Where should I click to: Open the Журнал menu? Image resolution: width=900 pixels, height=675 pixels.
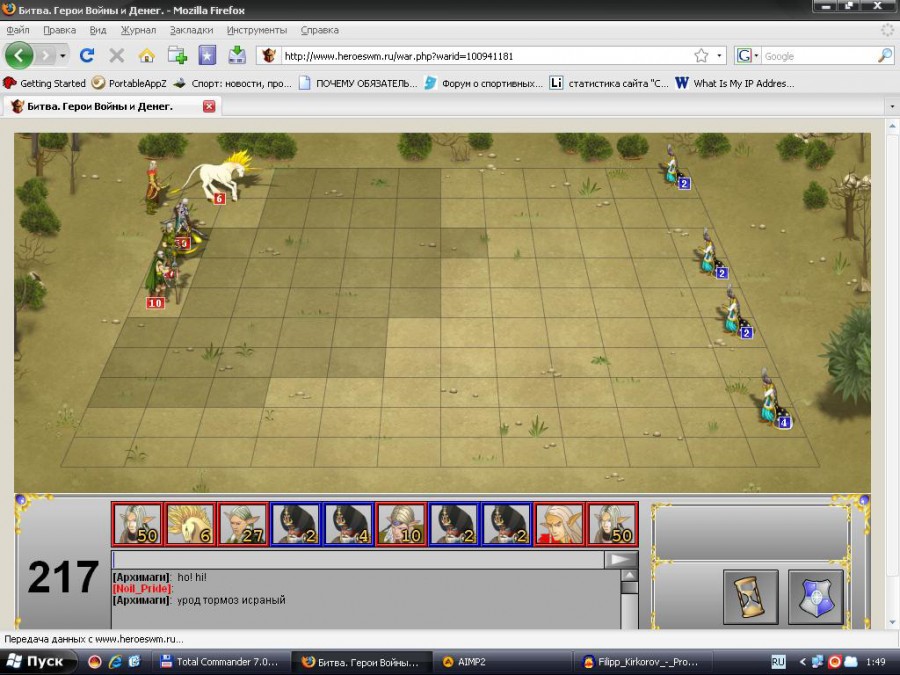tap(138, 30)
